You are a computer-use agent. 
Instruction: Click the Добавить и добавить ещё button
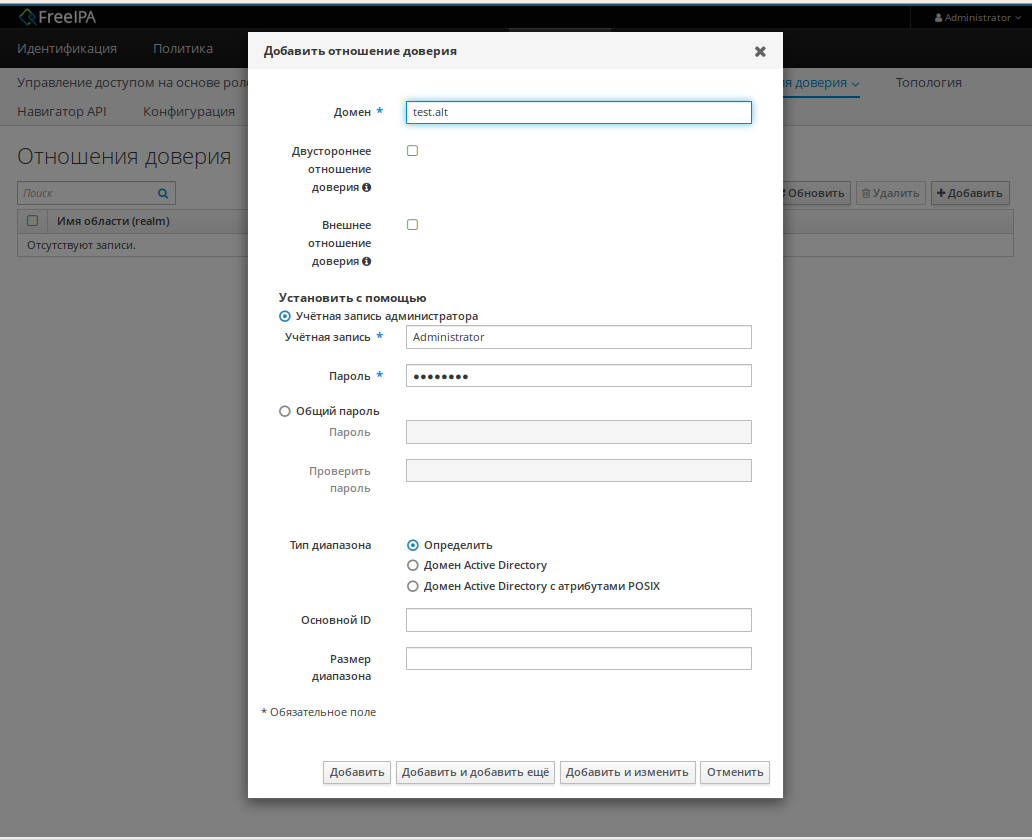click(x=475, y=772)
